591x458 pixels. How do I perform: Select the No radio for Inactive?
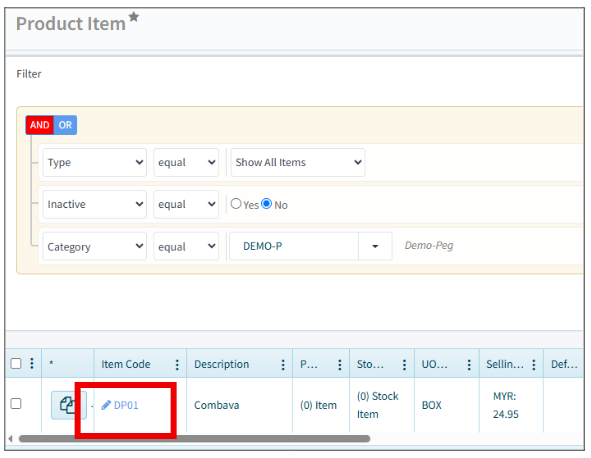[266, 204]
